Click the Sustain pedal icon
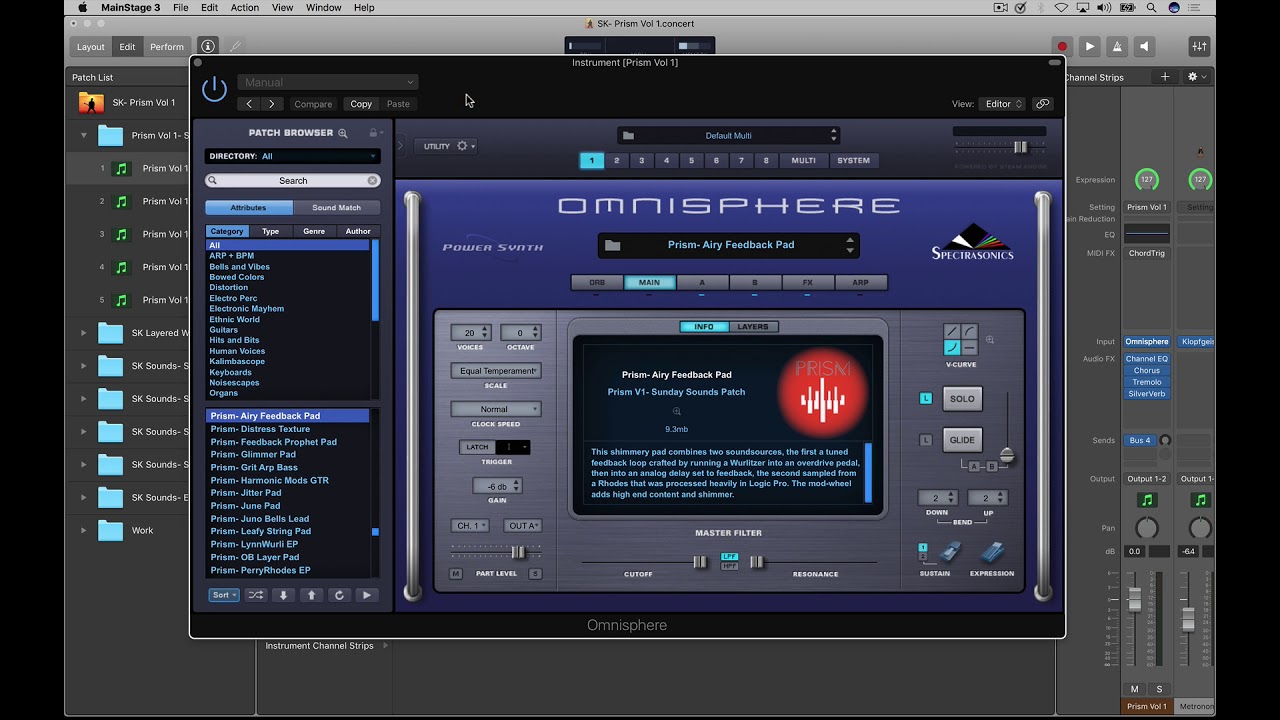Image resolution: width=1280 pixels, height=720 pixels. pyautogui.click(x=951, y=551)
